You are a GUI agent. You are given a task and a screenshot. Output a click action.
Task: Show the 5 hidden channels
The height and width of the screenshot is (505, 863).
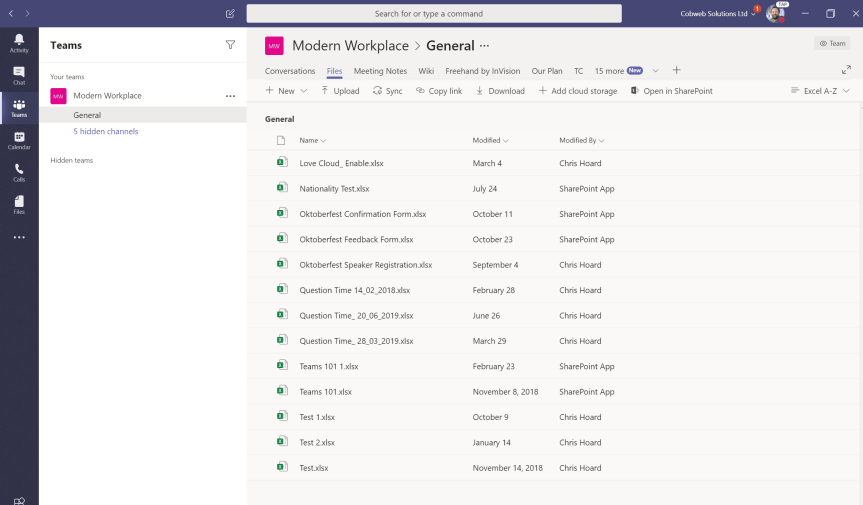coord(106,131)
